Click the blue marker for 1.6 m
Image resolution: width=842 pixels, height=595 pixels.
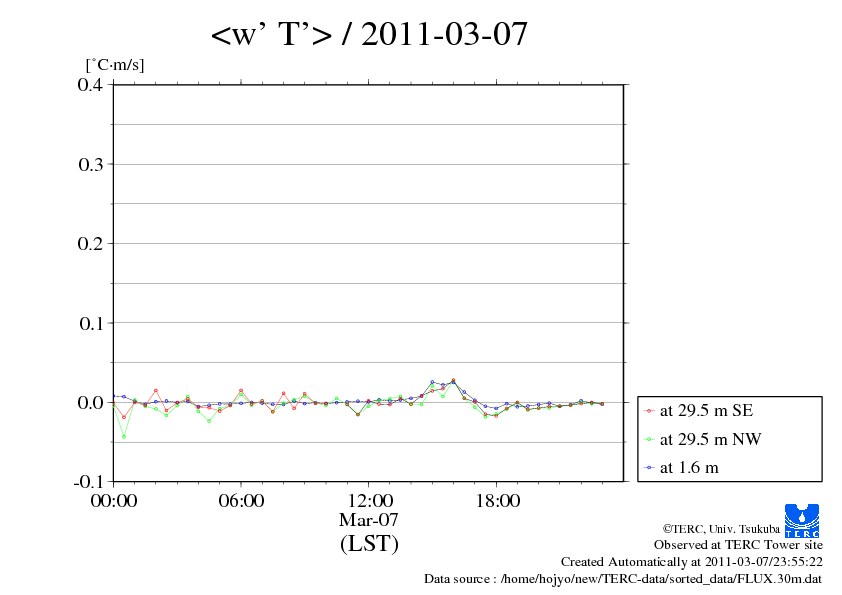649,467
